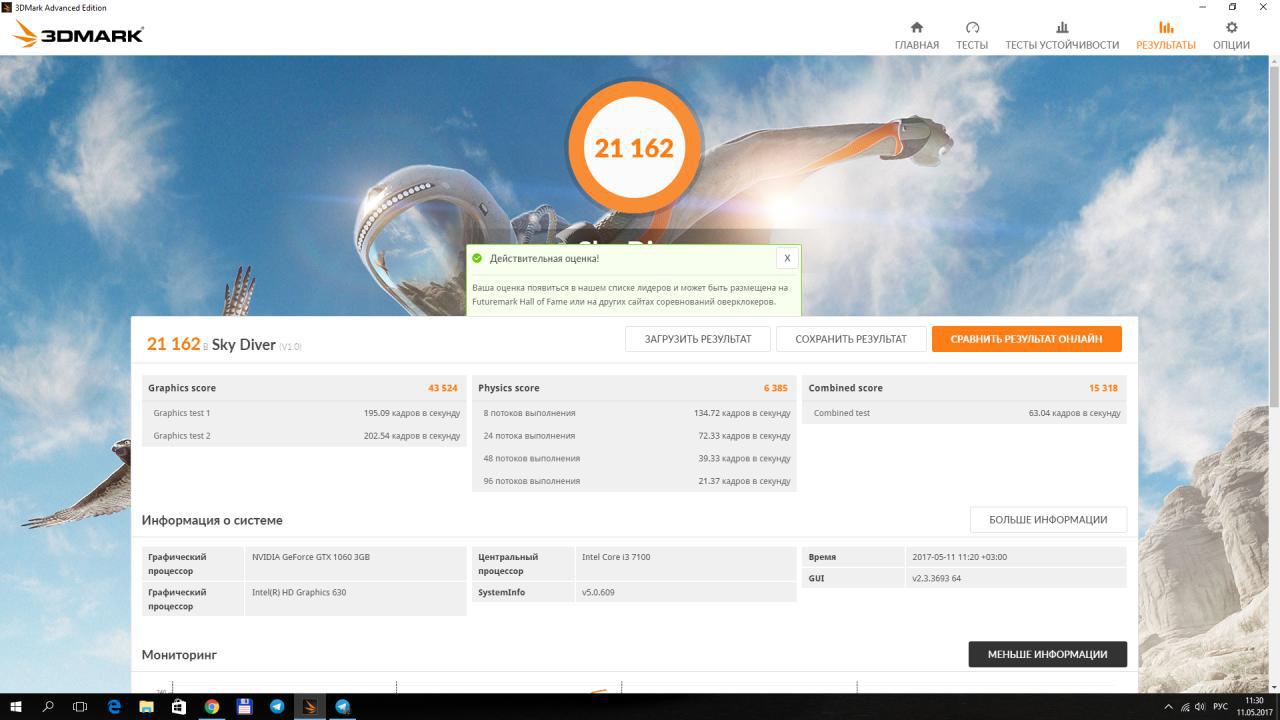Show hidden system tray icons

pyautogui.click(x=1168, y=707)
